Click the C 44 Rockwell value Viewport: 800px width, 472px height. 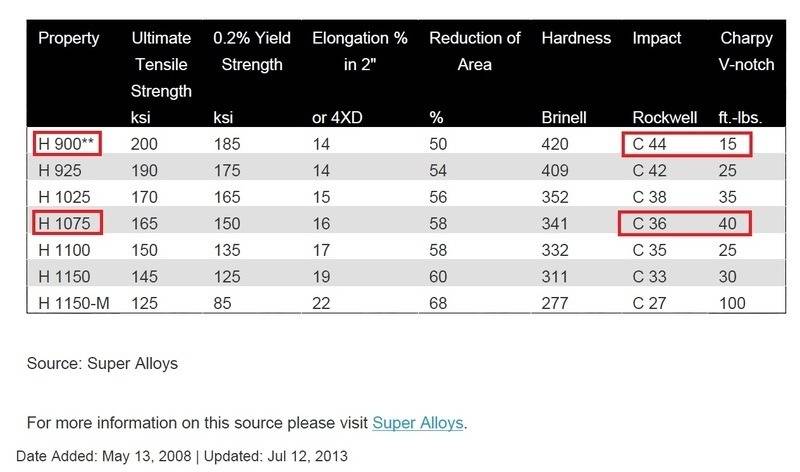coord(650,144)
